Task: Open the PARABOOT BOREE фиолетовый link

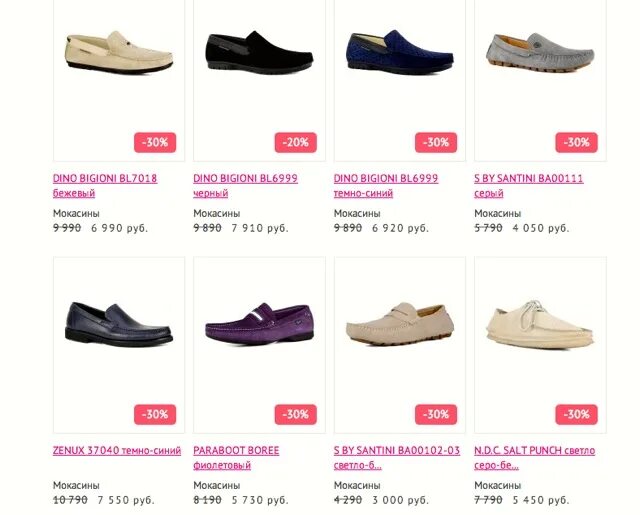Action: click(236, 458)
